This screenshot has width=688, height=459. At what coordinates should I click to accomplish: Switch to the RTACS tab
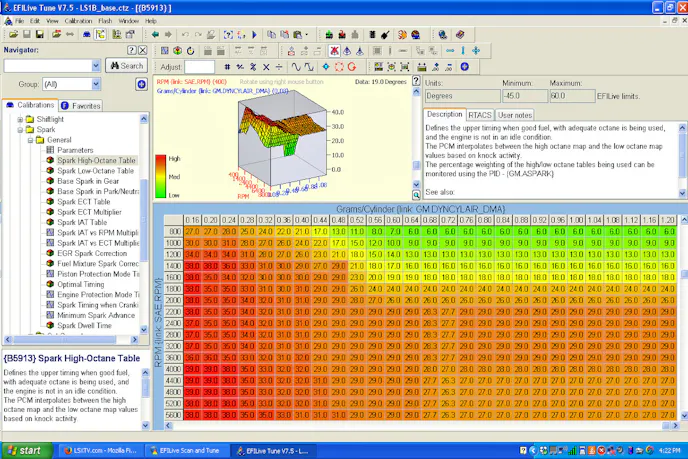tap(480, 115)
